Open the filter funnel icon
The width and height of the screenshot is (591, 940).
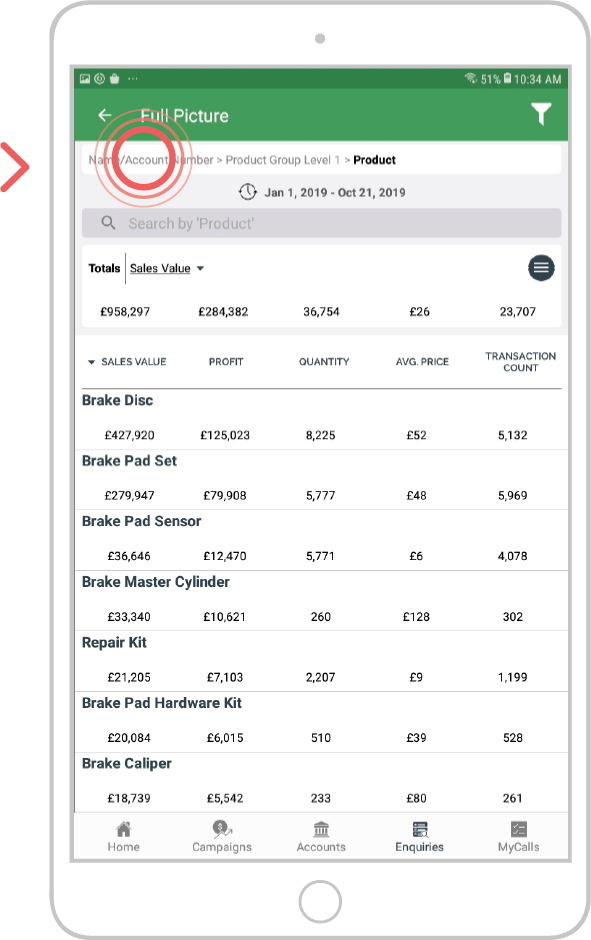tap(541, 114)
